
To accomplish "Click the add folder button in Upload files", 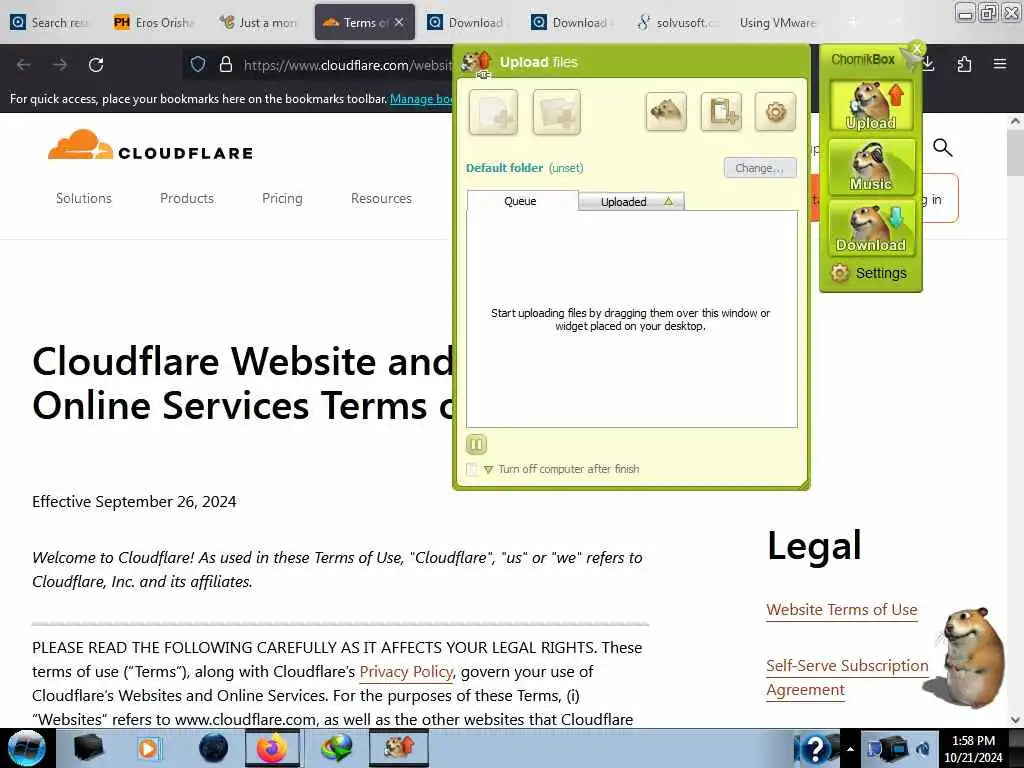I will 556,112.
